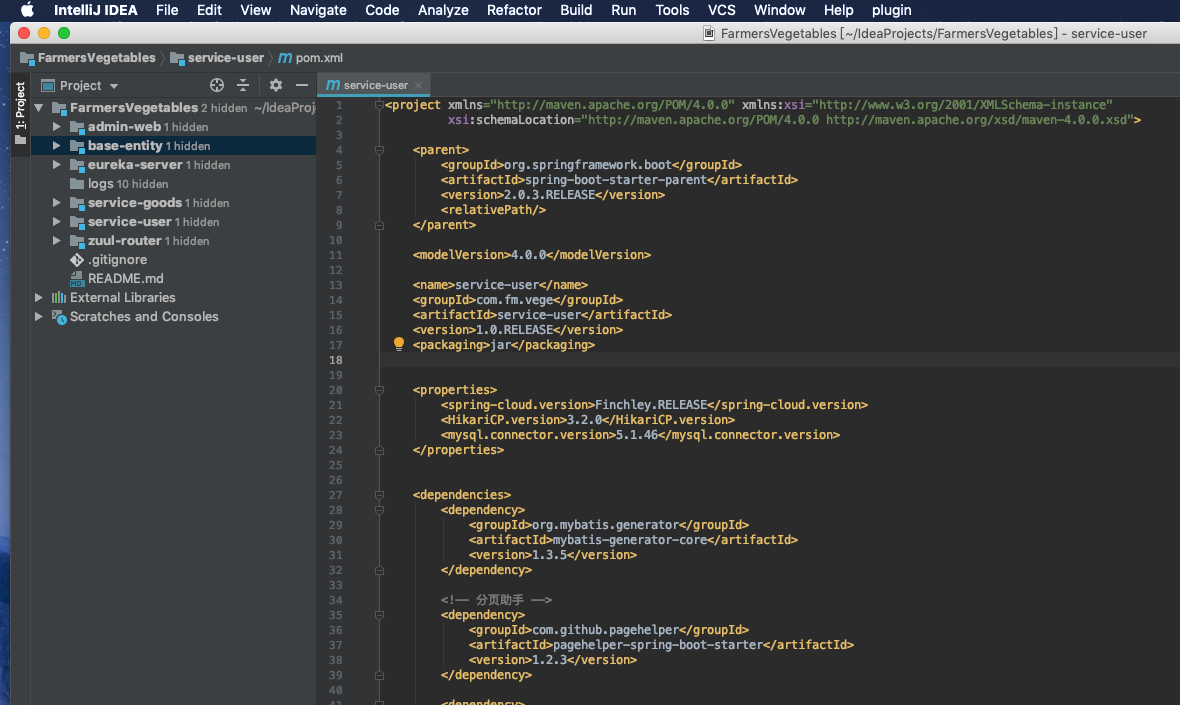The image size is (1180, 705).
Task: Click the Collapse All icon in Project panel
Action: tap(243, 86)
